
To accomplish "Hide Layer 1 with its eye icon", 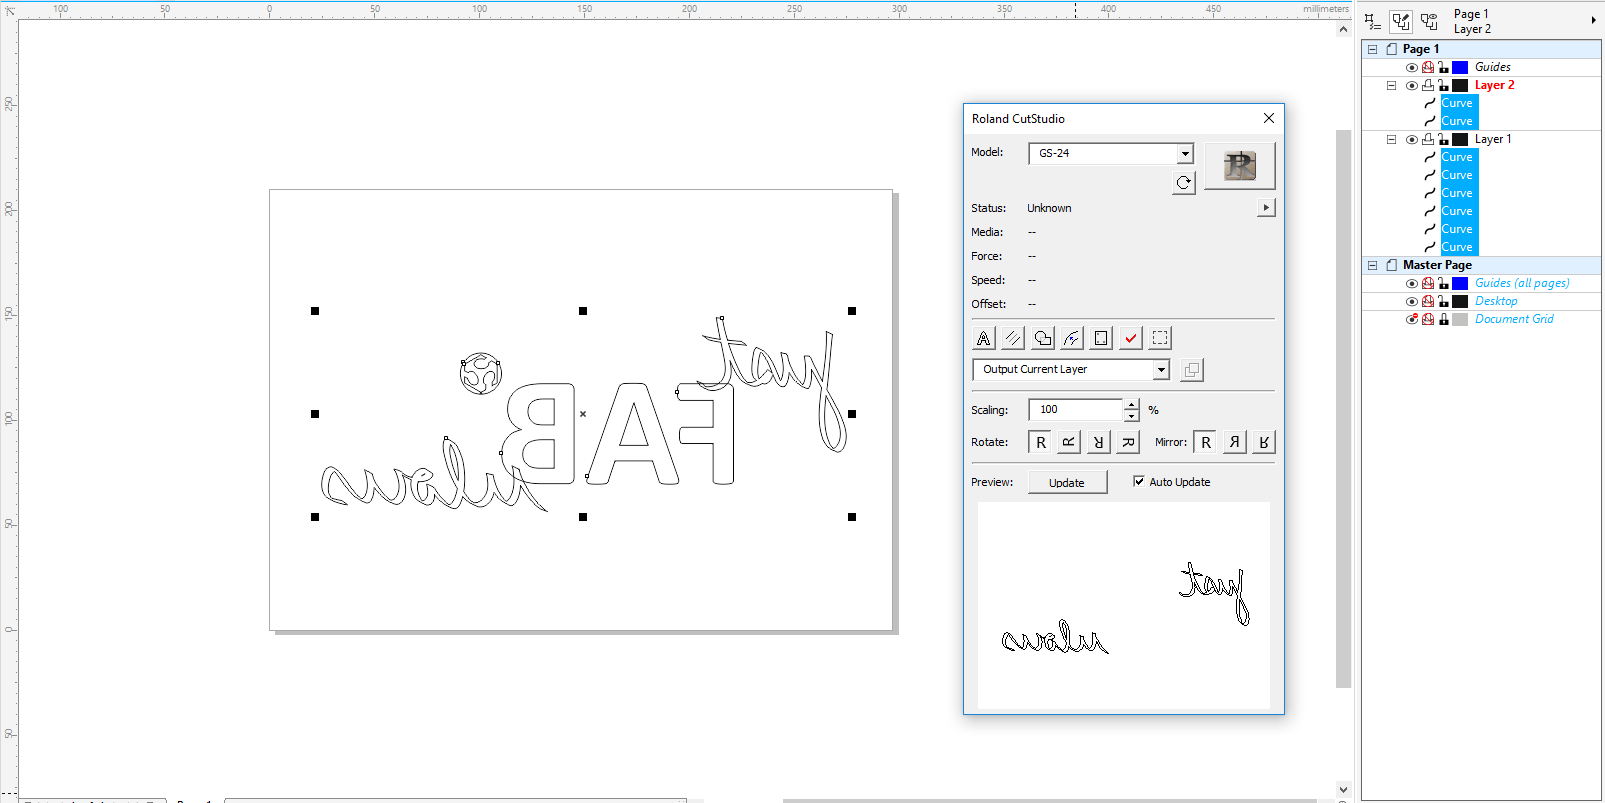I will click(x=1412, y=139).
